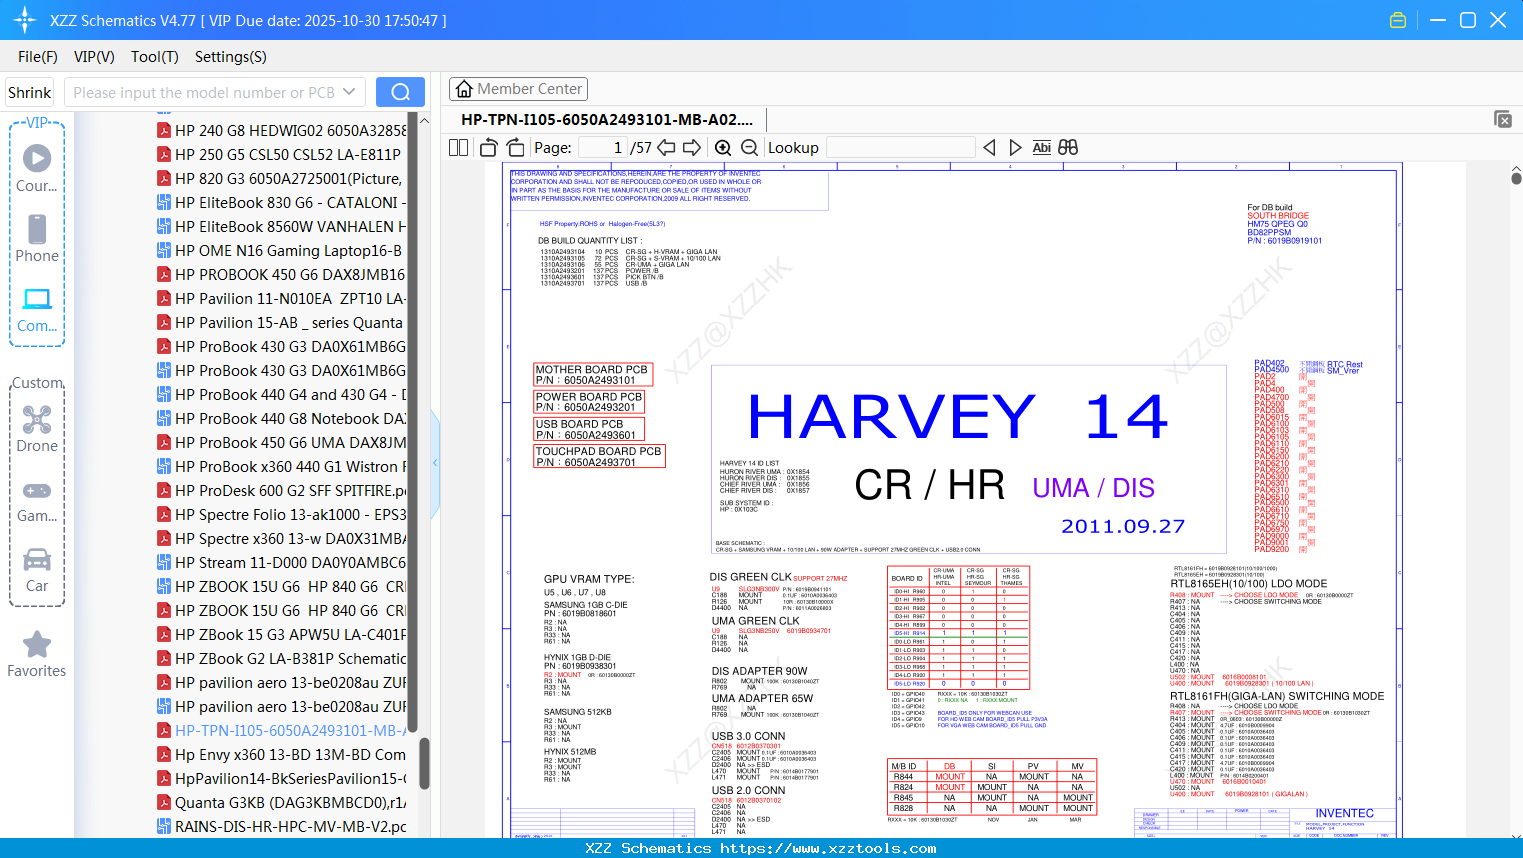Open the Courses panel icon
1523x858 pixels.
(x=37, y=158)
